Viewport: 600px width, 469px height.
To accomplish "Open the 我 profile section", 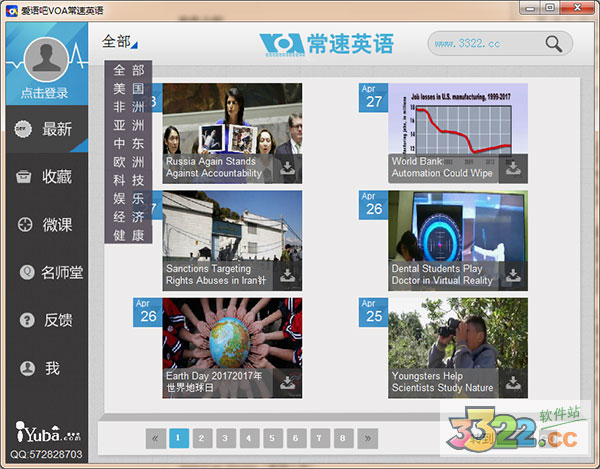I will (x=47, y=368).
